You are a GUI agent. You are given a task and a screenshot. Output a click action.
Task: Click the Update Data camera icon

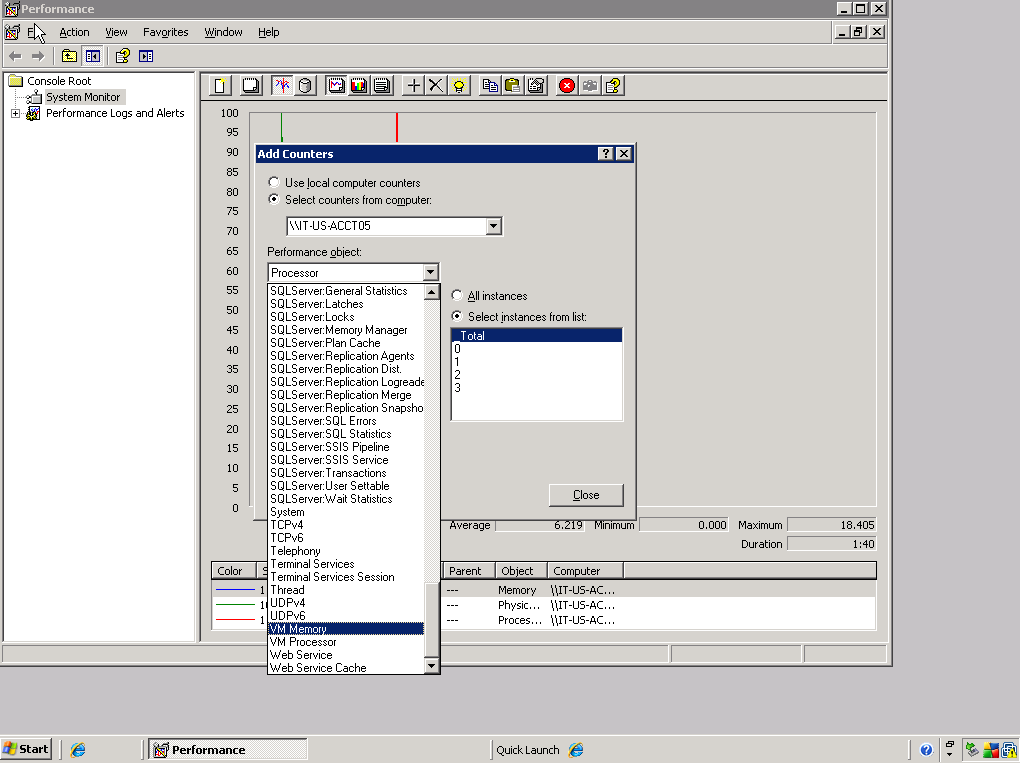[x=590, y=86]
